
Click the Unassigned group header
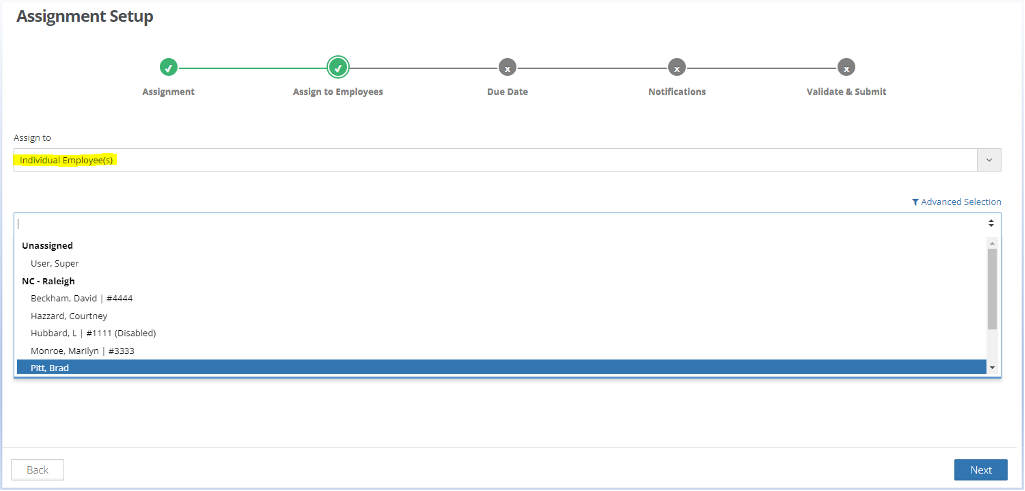coord(47,246)
